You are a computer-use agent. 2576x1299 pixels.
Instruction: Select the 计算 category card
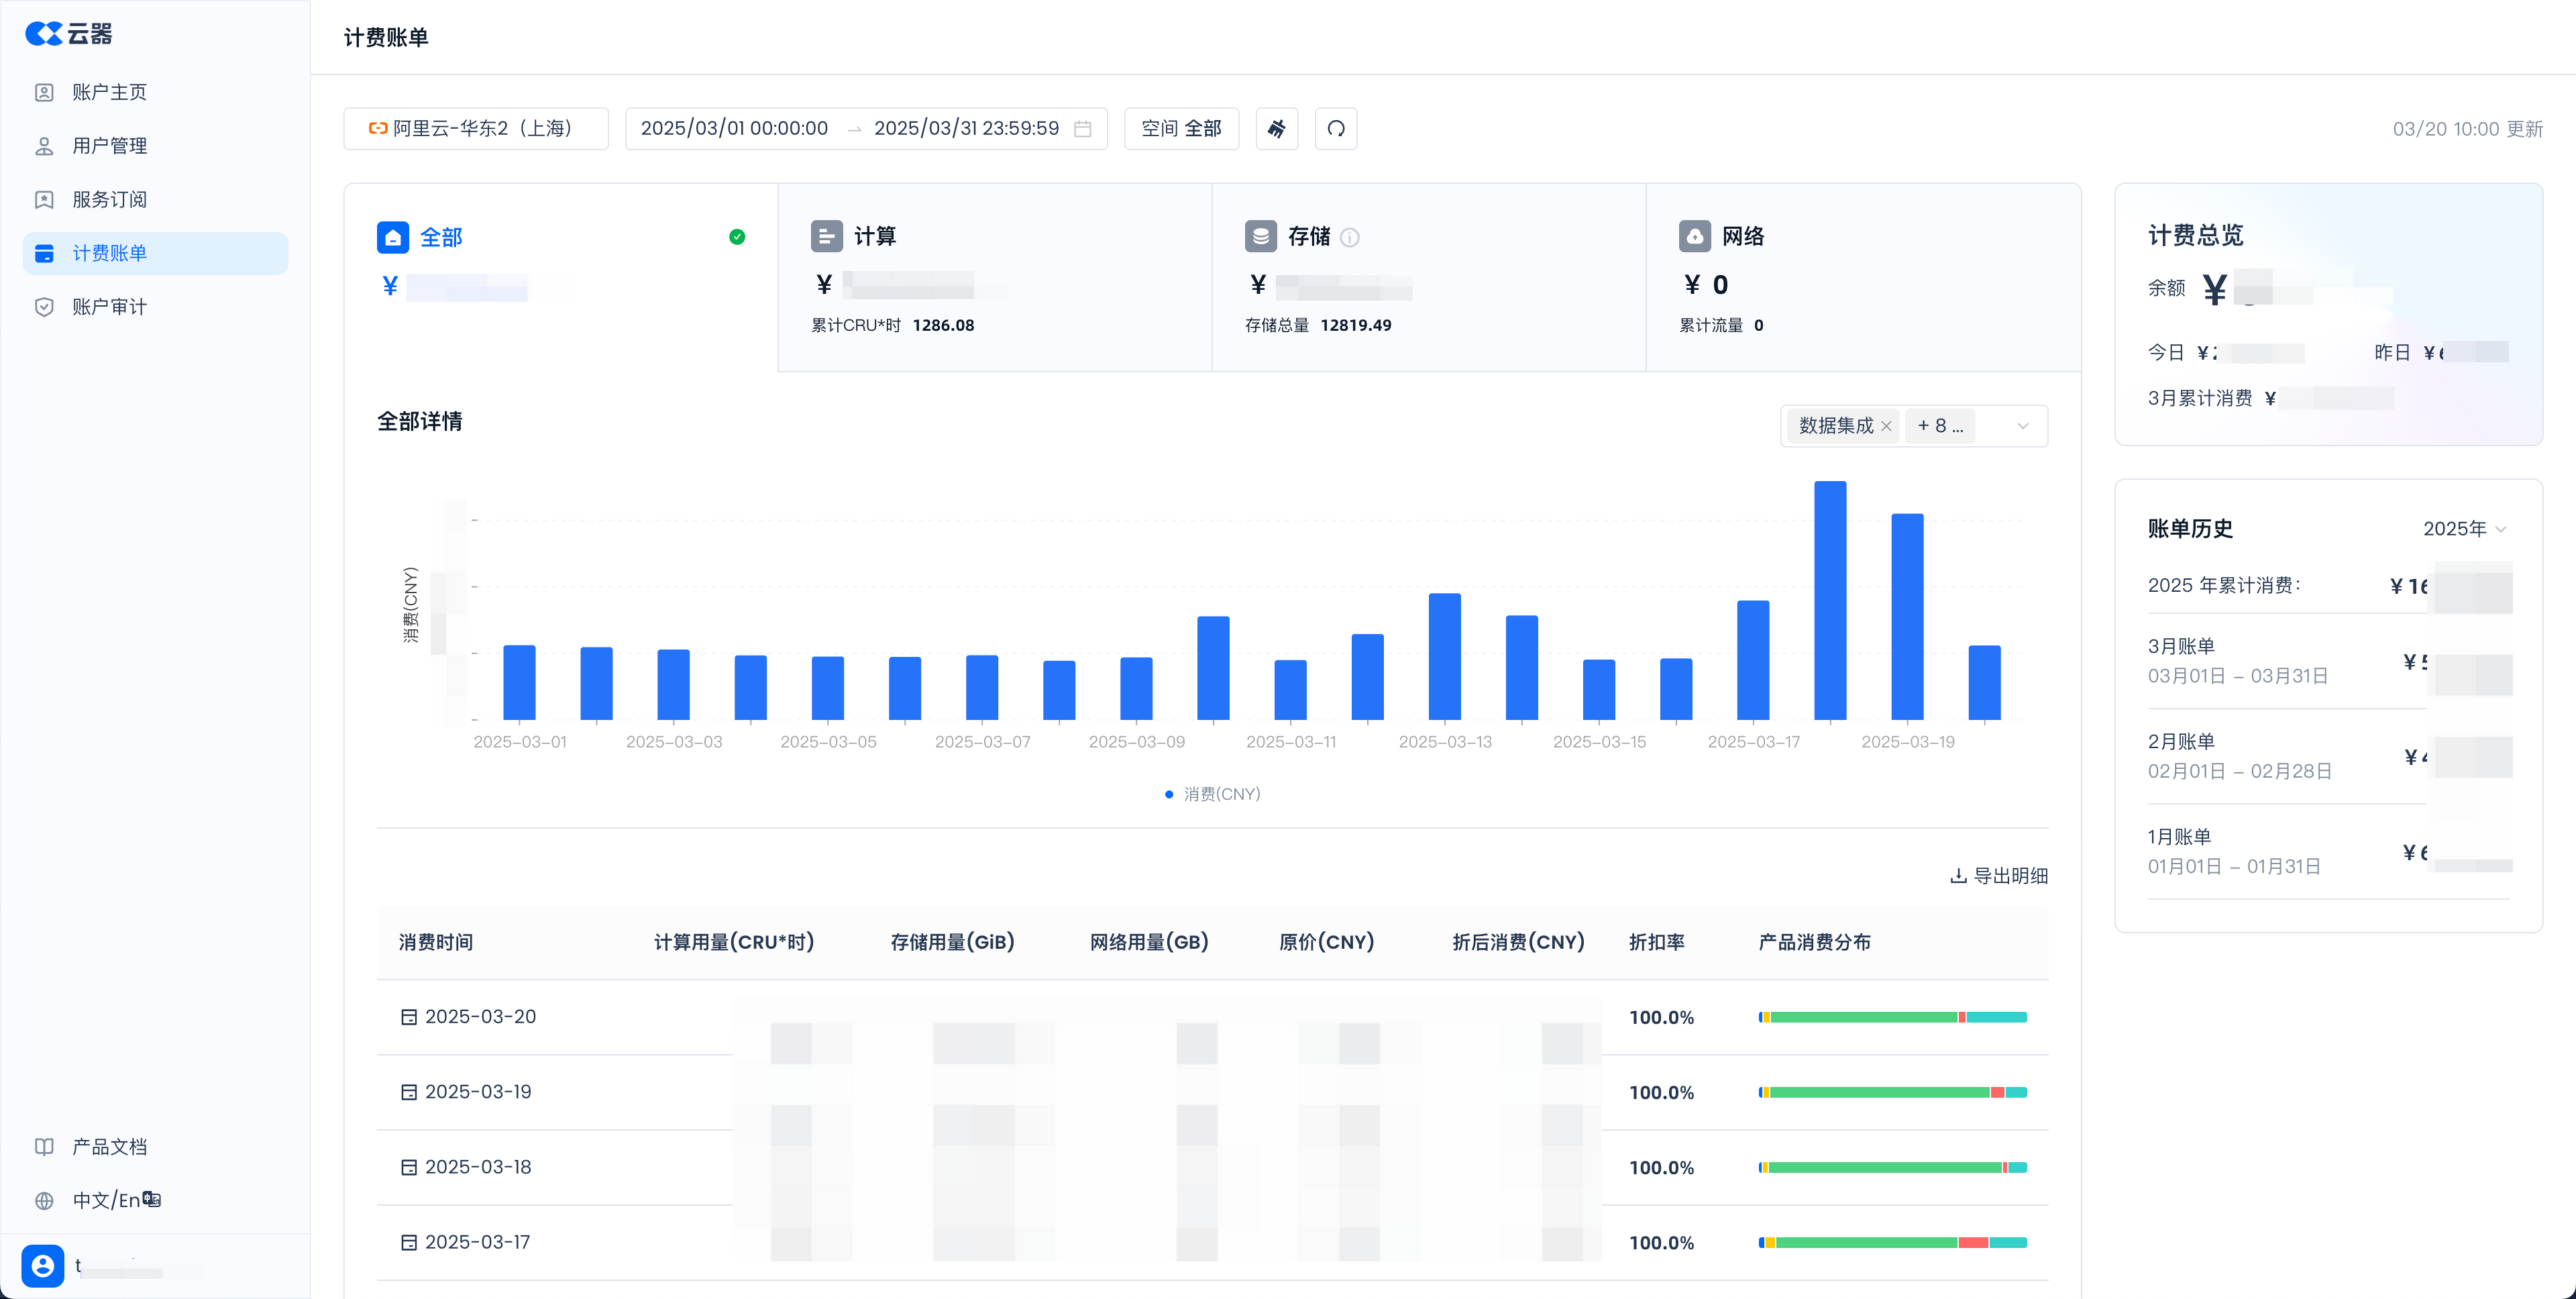point(994,277)
